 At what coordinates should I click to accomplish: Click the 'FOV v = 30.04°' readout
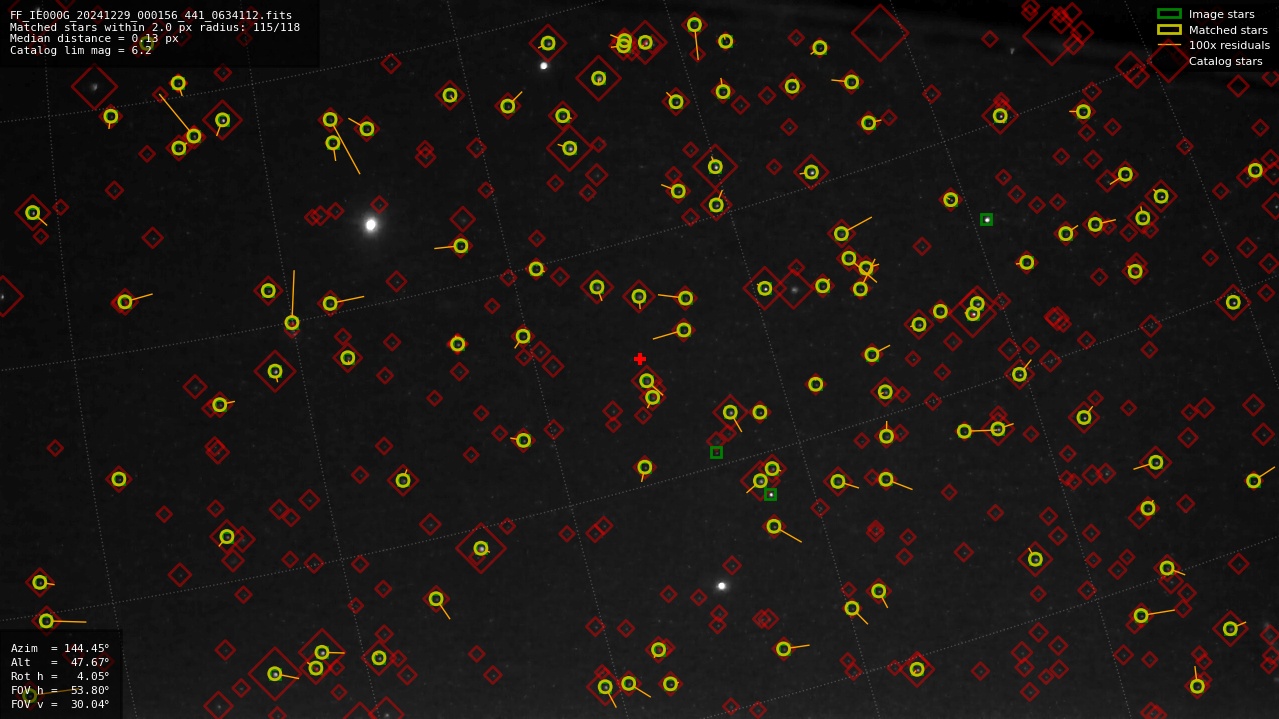(60, 704)
